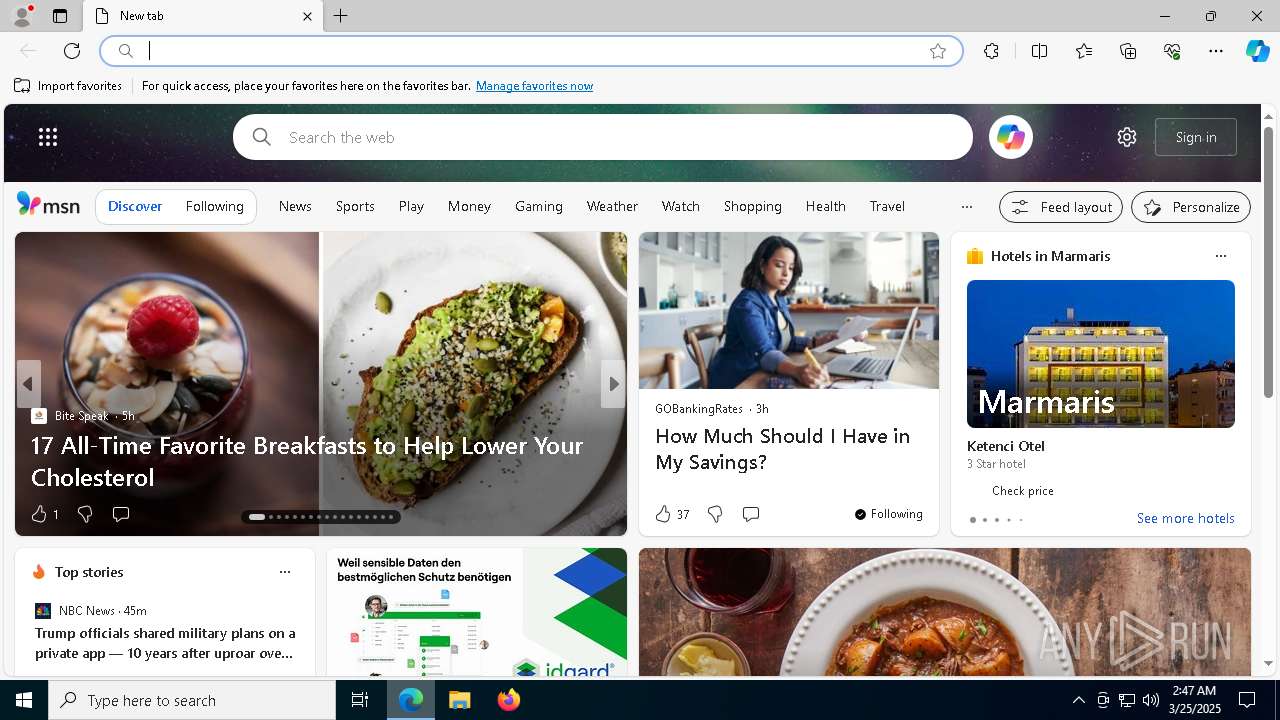
Task: Open the tab actions menu icon
Action: point(60,16)
